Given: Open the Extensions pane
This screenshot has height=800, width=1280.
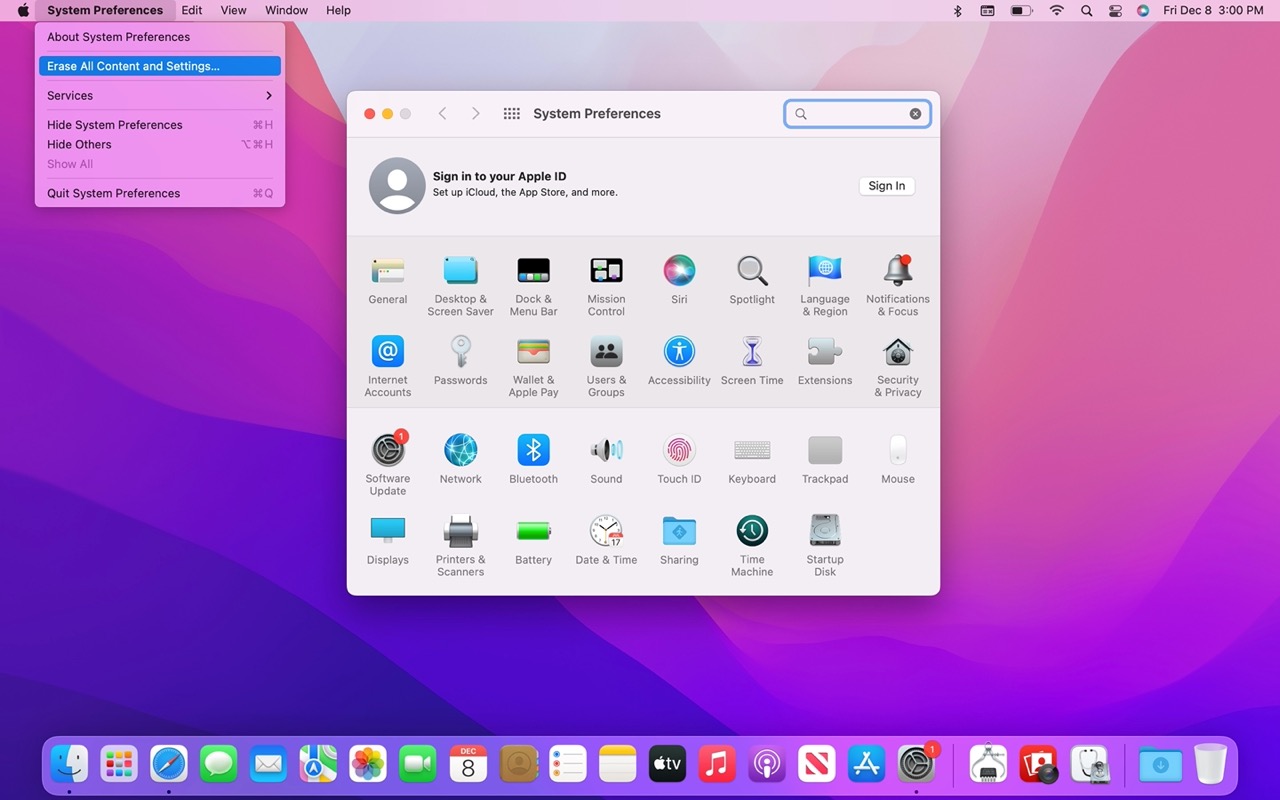Looking at the screenshot, I should click(x=825, y=361).
